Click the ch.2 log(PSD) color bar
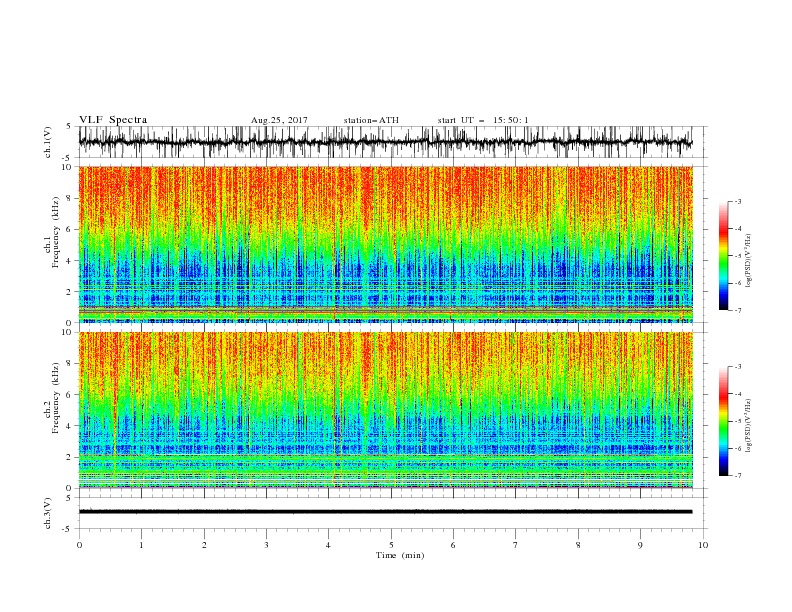 click(723, 421)
